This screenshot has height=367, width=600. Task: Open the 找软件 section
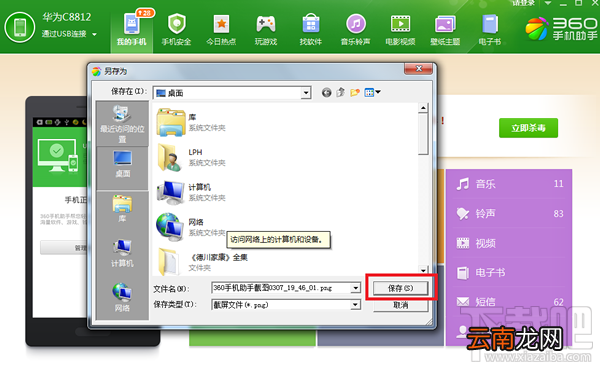[311, 30]
